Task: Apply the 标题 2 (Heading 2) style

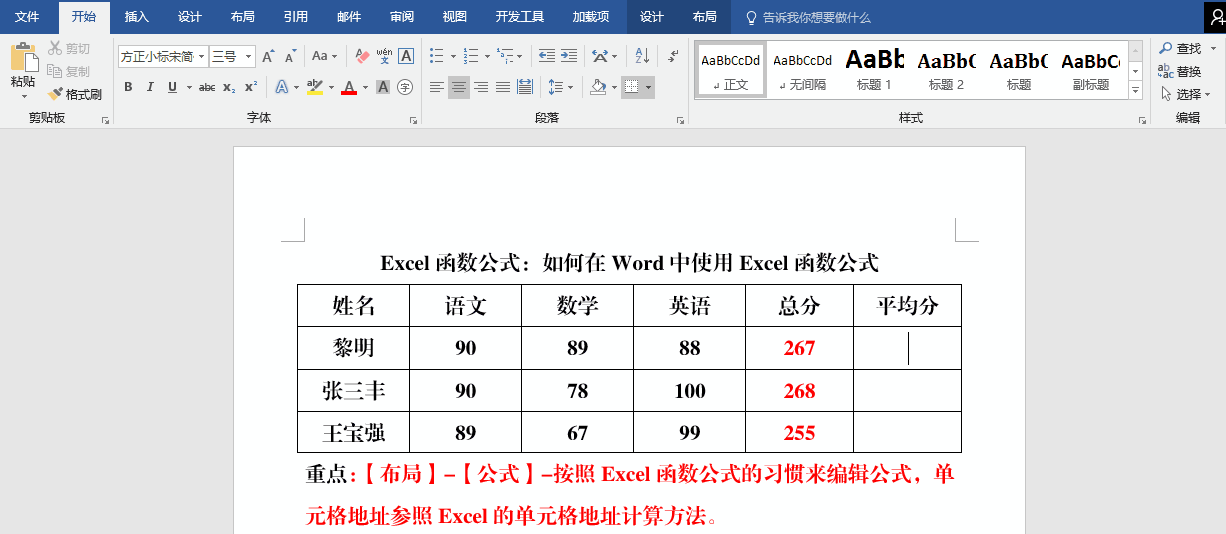Action: (946, 69)
